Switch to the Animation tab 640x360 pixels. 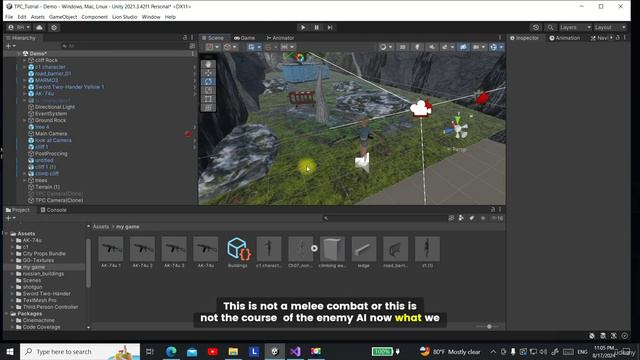click(564, 38)
